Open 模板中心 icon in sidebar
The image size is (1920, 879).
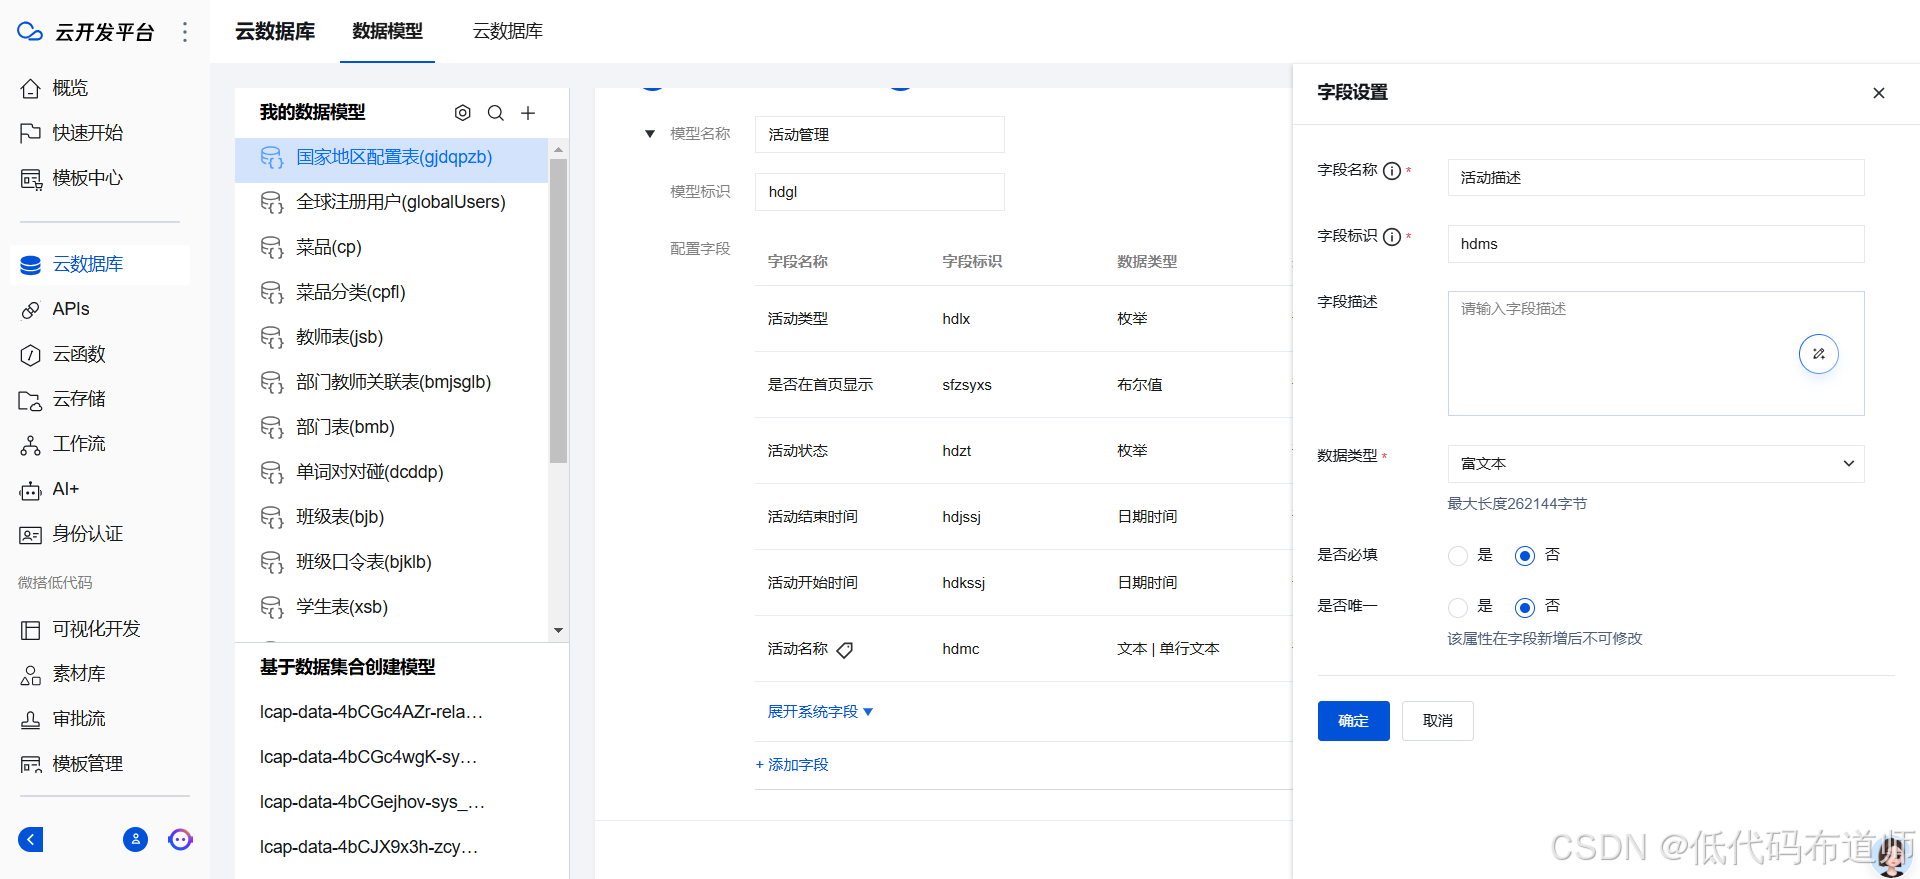[x=30, y=178]
